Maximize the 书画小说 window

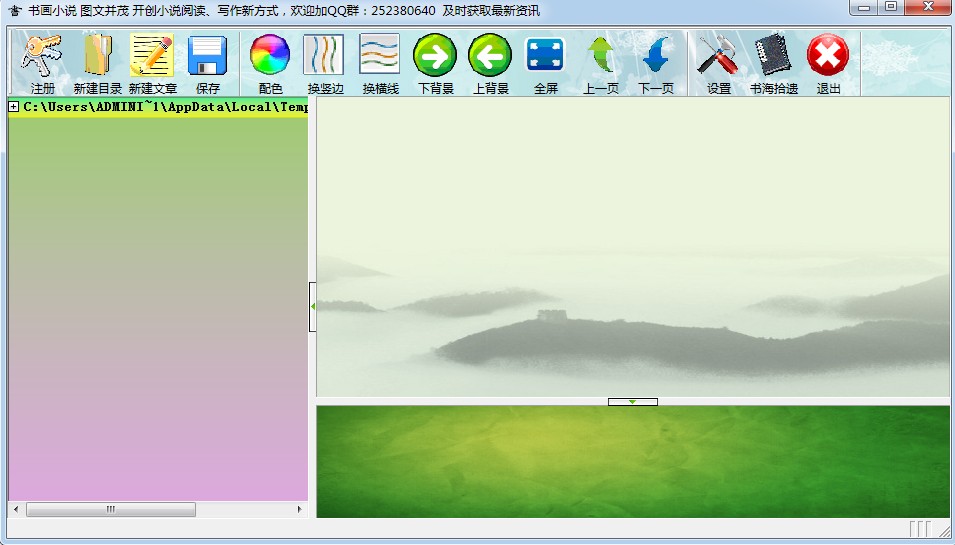pyautogui.click(x=891, y=7)
